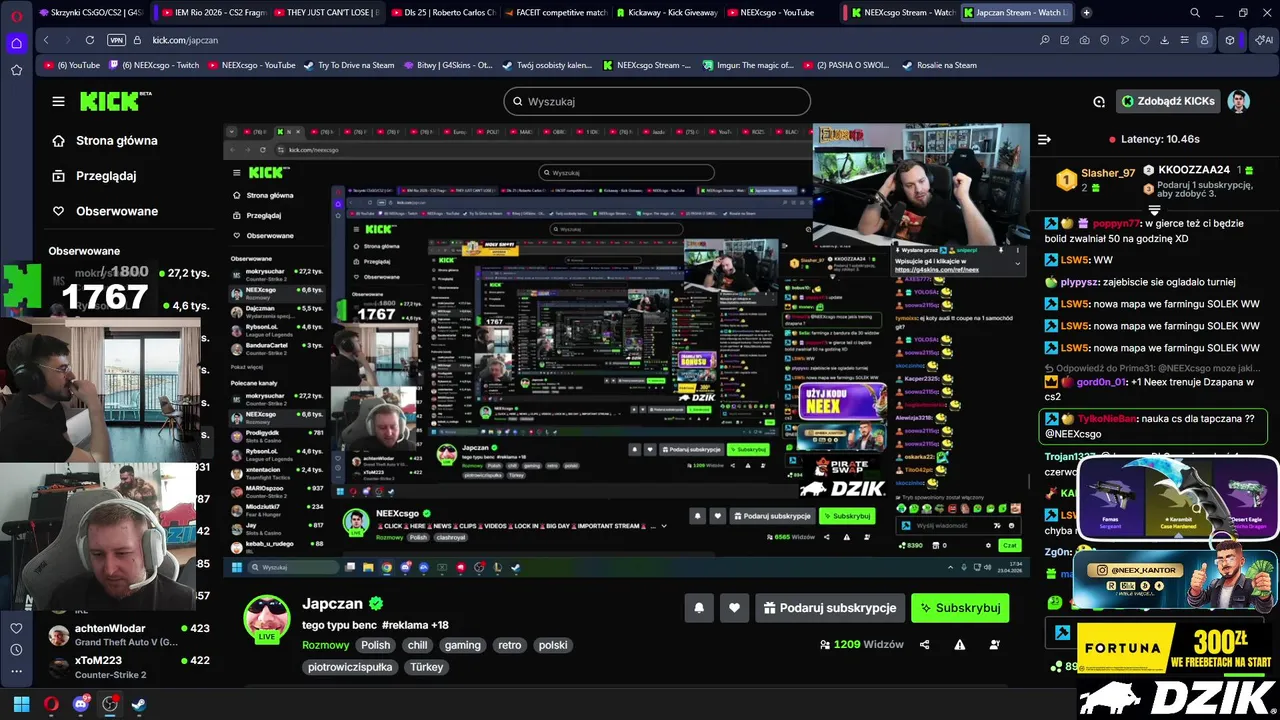Open the Kick support headset icon
The height and width of the screenshot is (720, 1280).
(x=1099, y=101)
